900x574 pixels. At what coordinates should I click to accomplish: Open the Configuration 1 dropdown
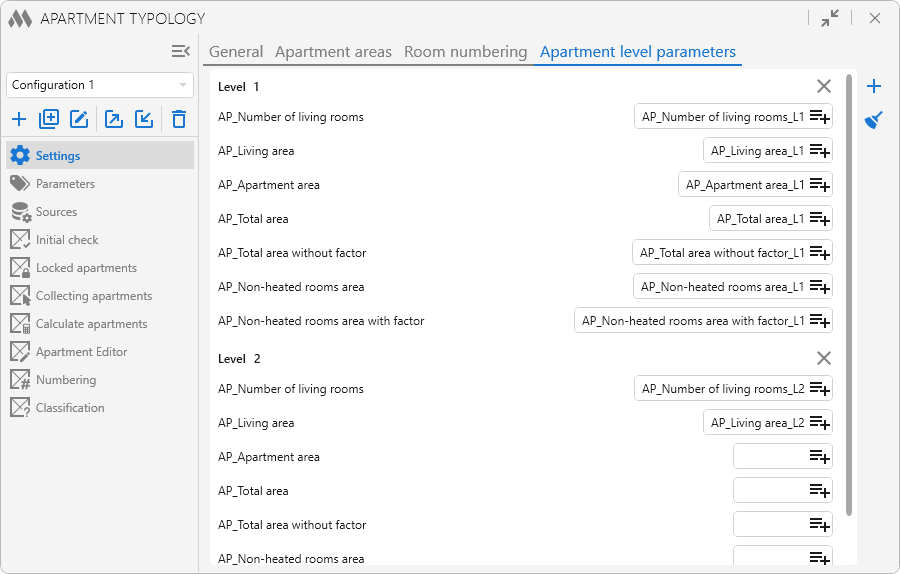(100, 85)
